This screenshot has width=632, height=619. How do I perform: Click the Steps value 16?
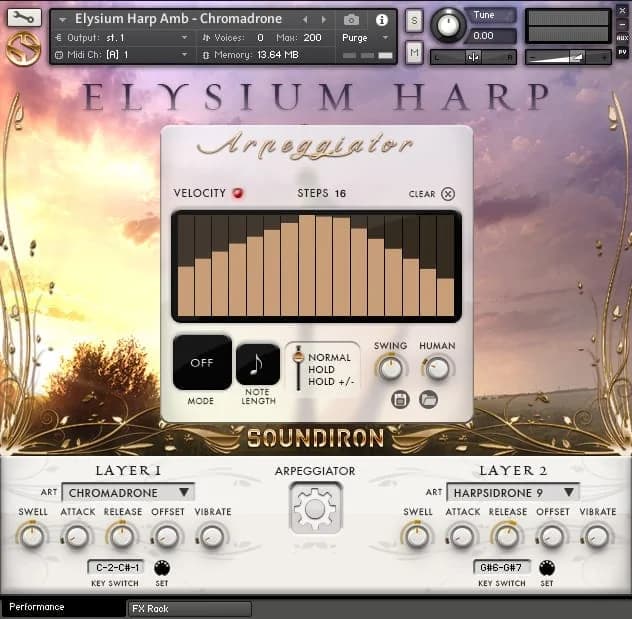click(340, 193)
